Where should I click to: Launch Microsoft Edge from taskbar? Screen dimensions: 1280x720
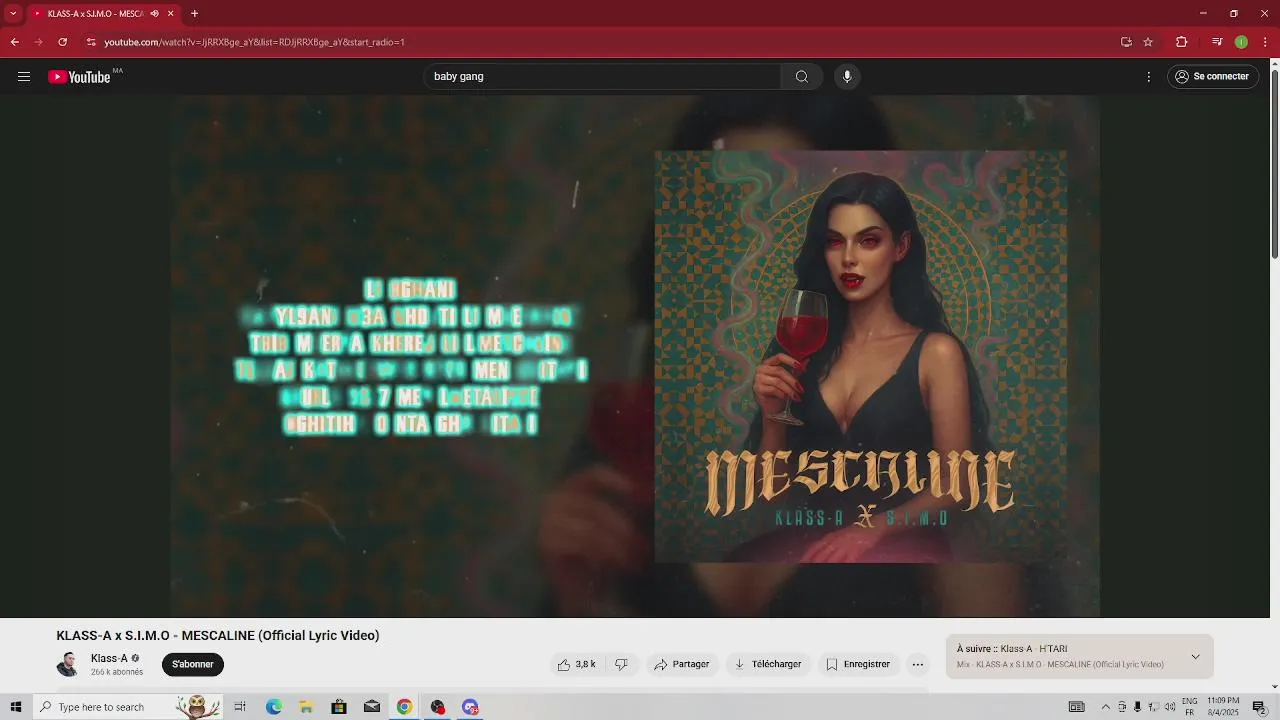click(274, 707)
